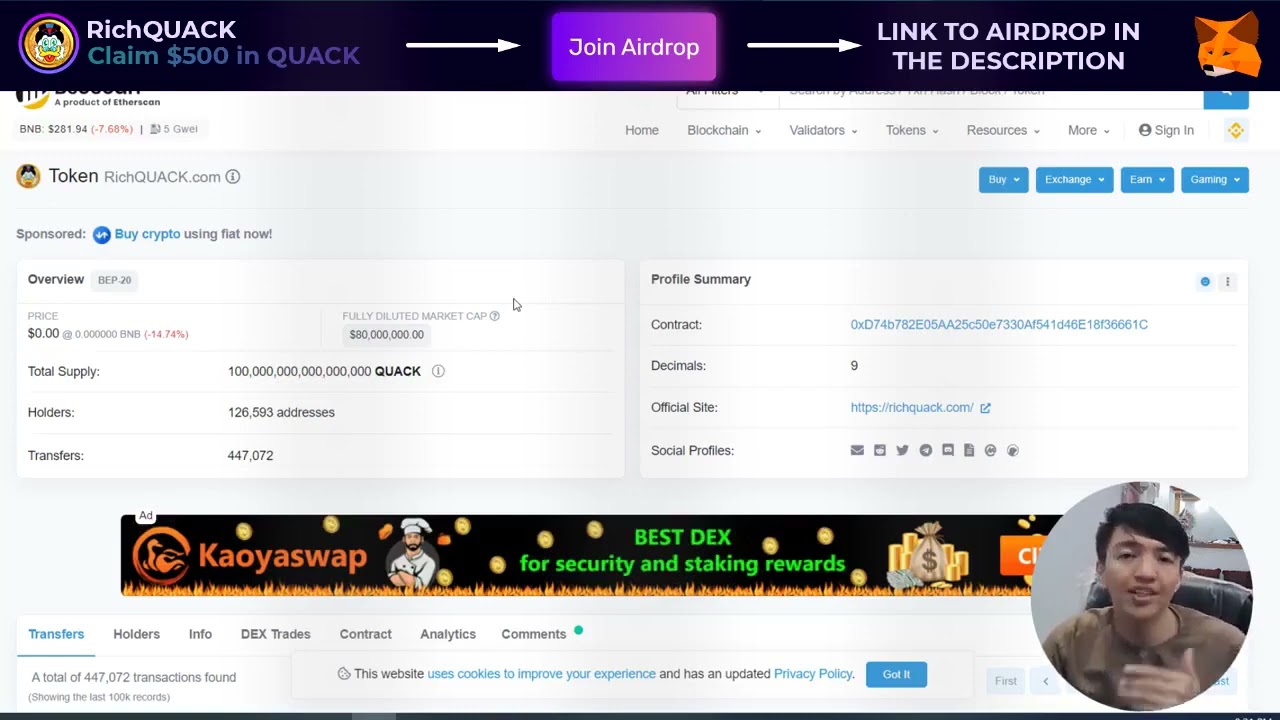Click the info icon beside Total Supply

[438, 371]
